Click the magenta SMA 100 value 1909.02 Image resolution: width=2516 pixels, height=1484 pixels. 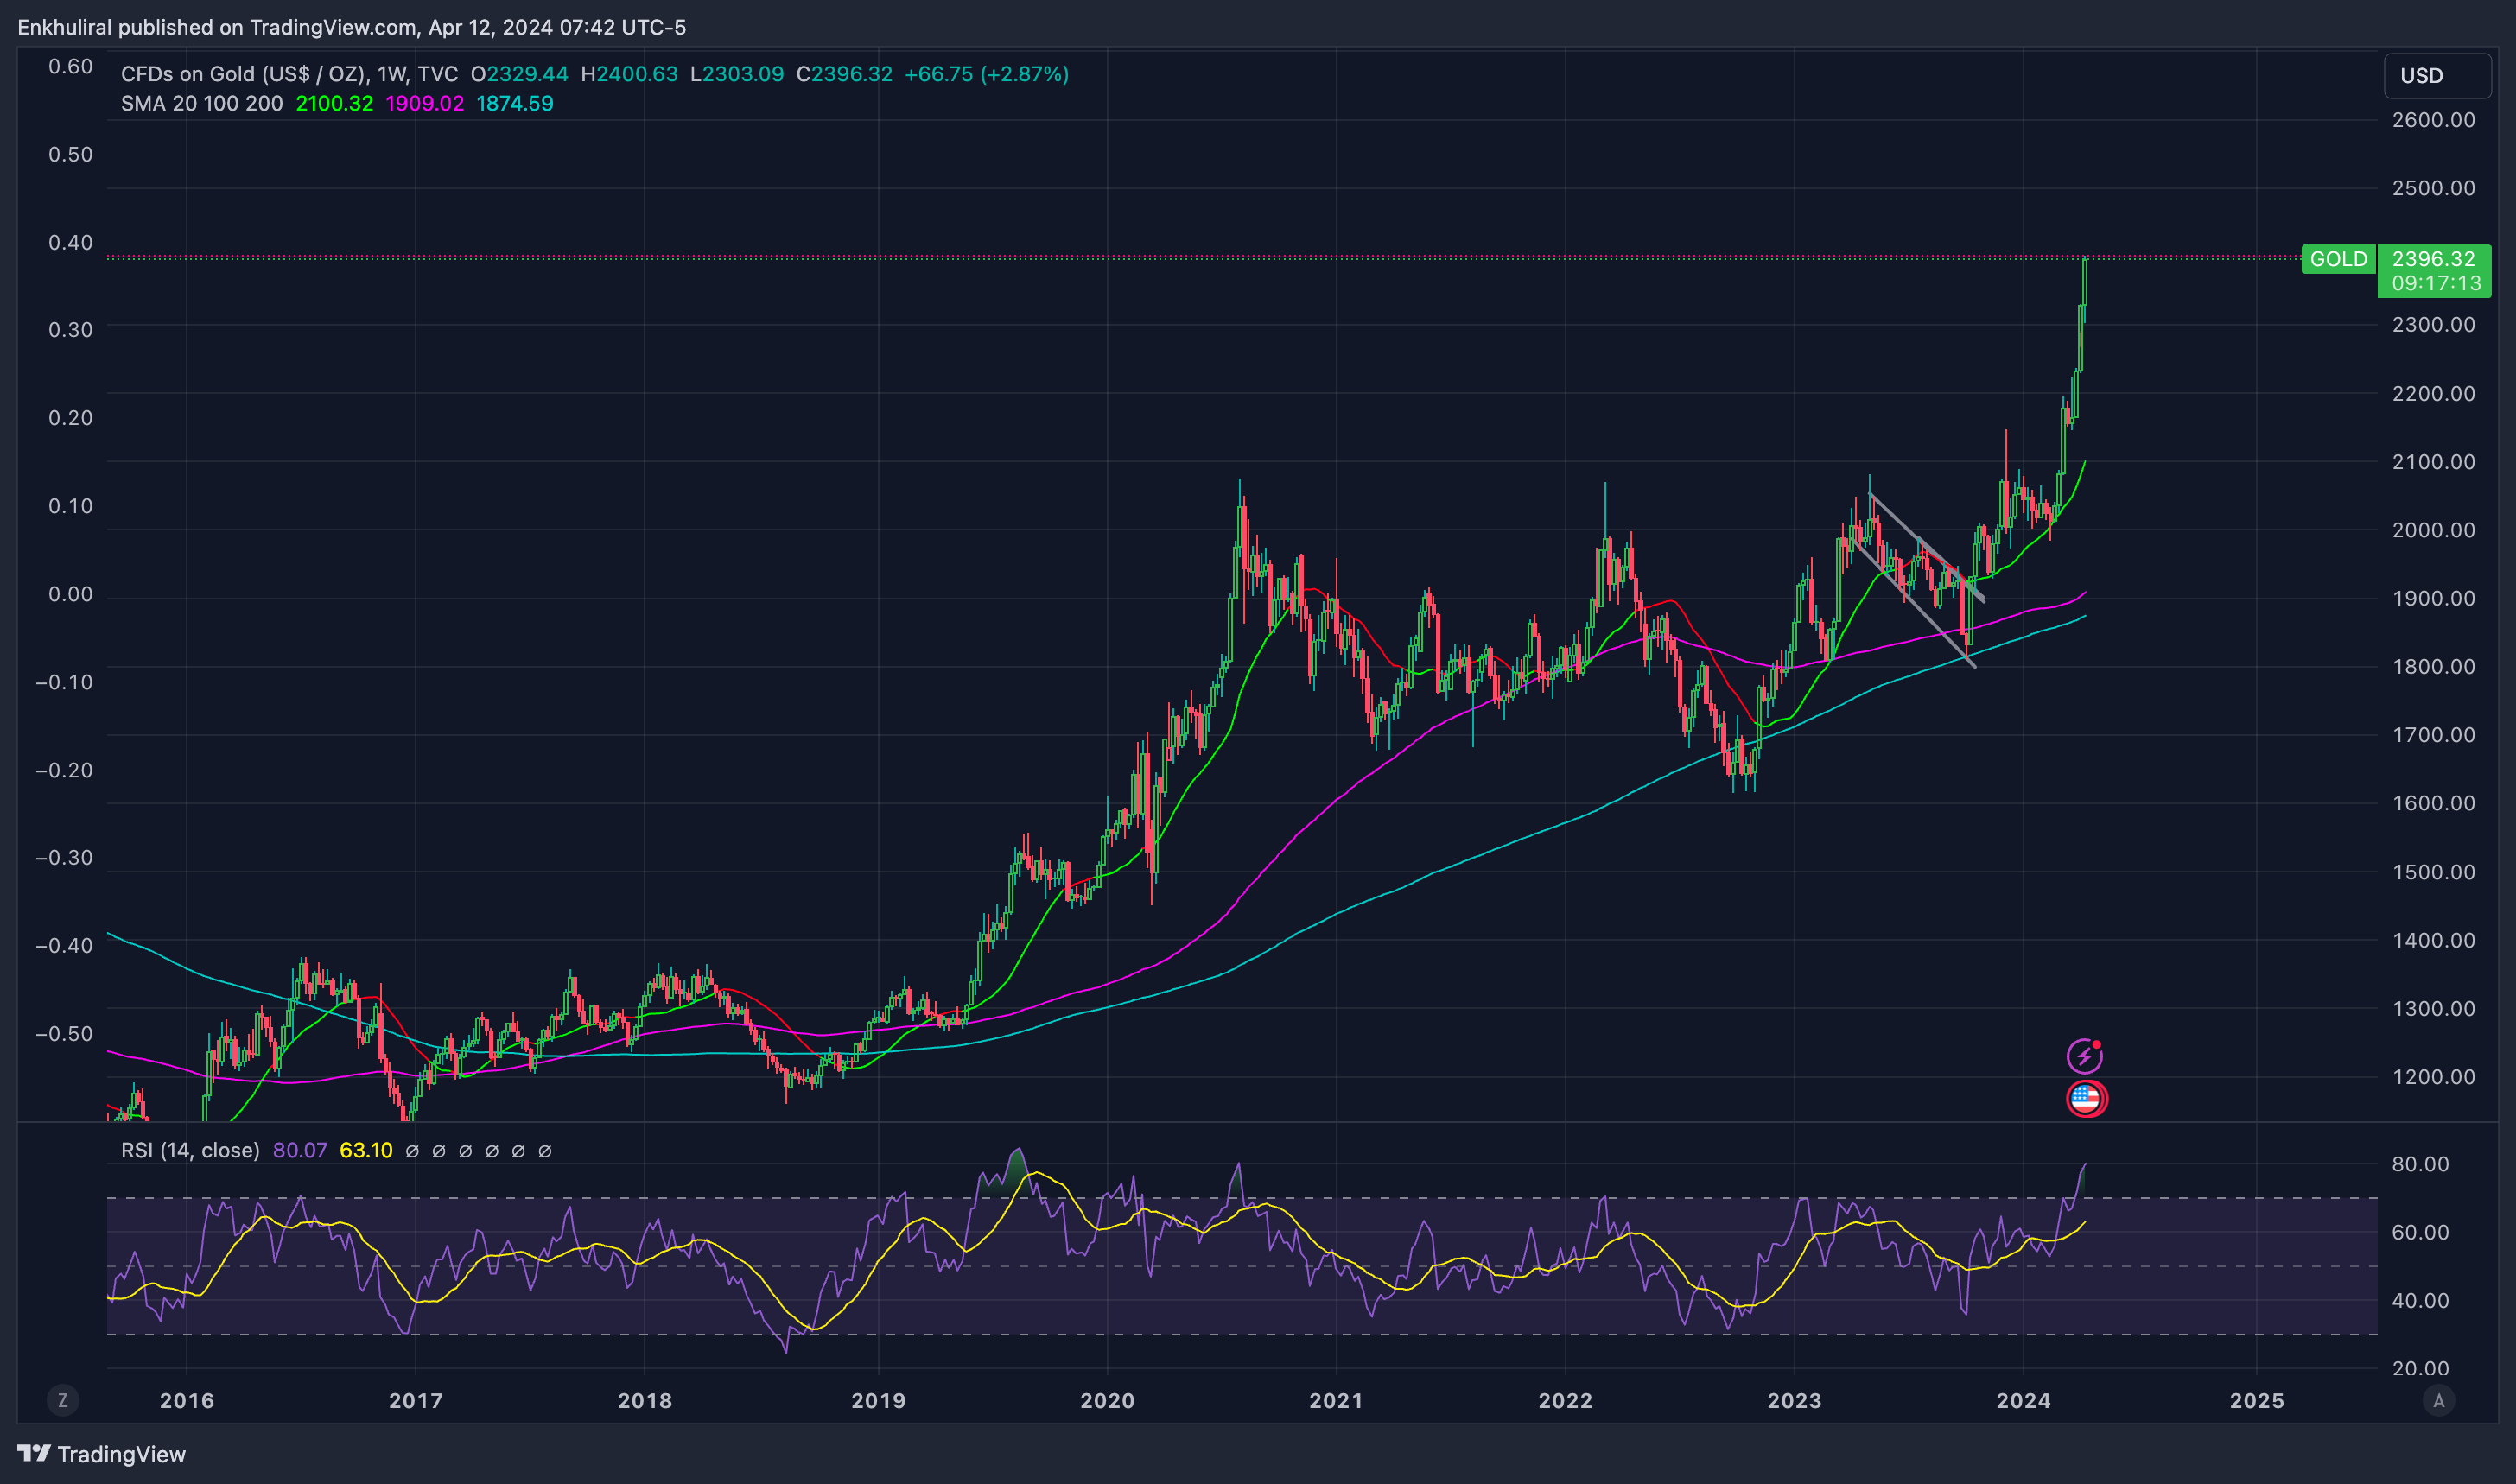[424, 104]
